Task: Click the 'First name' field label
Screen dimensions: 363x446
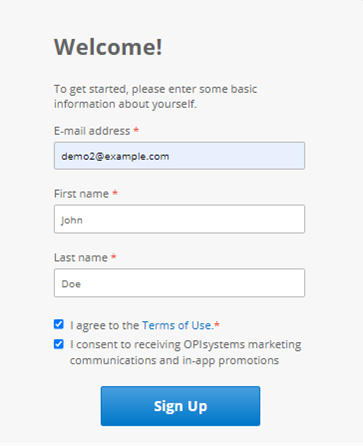Action: point(81,194)
